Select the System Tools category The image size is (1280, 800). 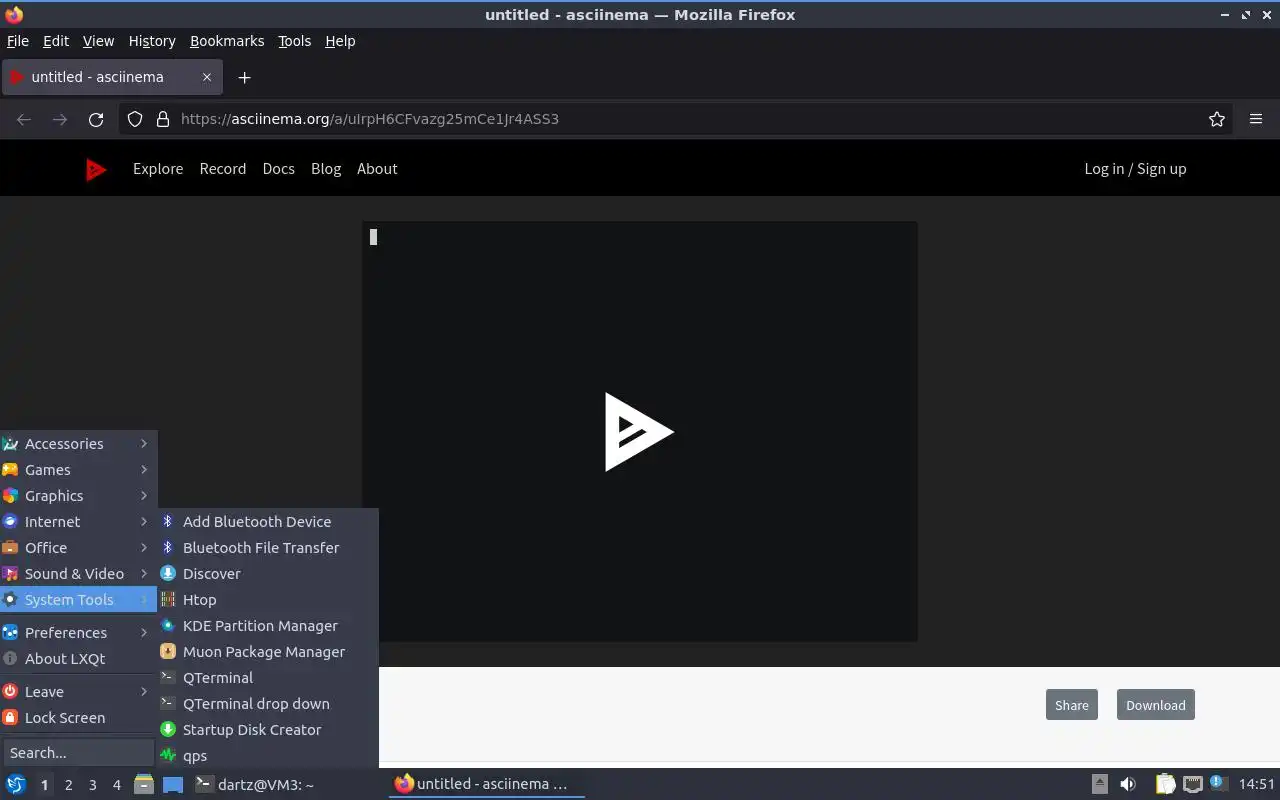pos(78,600)
